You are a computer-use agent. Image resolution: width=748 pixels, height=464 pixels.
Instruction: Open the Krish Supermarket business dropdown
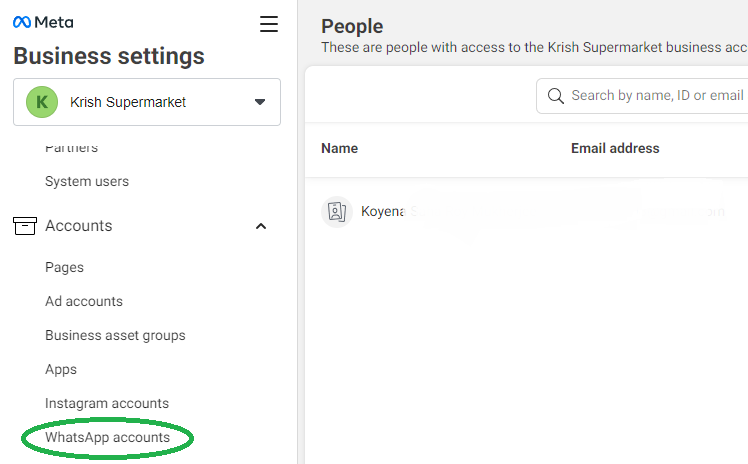click(147, 102)
